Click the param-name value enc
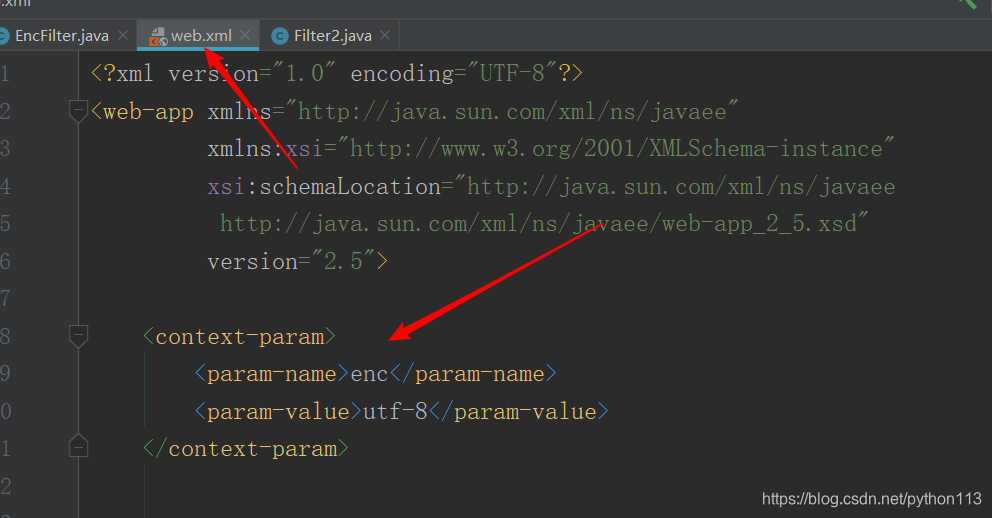 click(369, 374)
